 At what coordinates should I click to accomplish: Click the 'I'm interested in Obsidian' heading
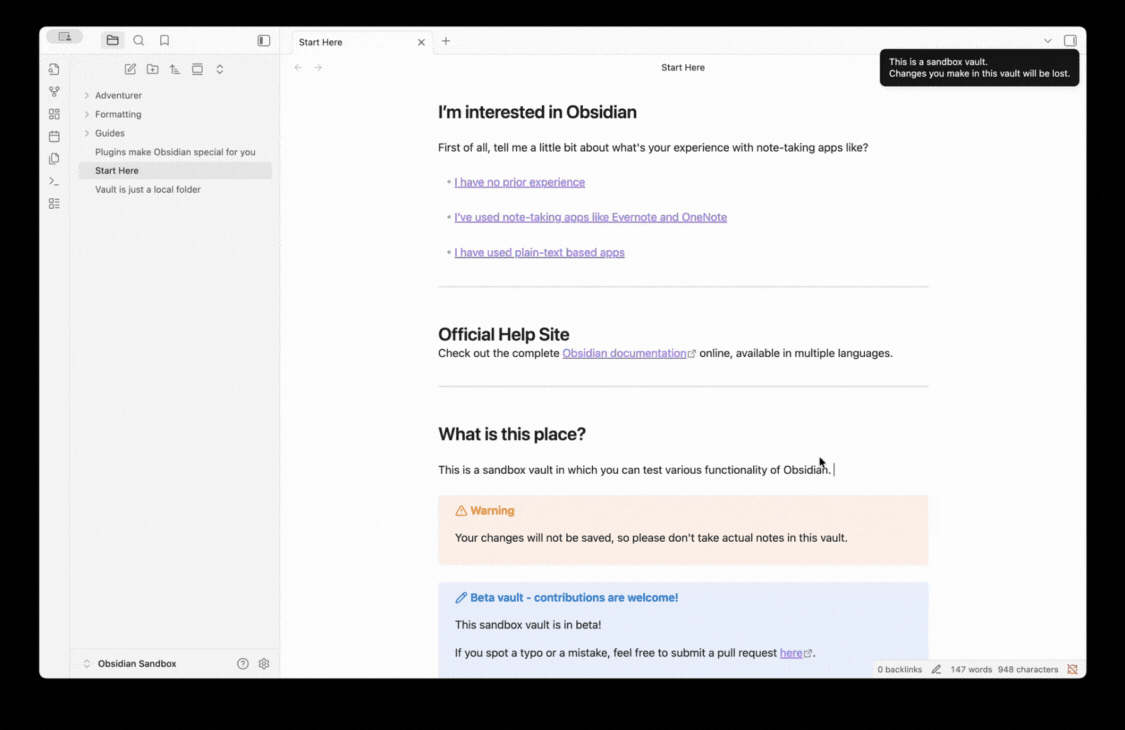tap(537, 113)
